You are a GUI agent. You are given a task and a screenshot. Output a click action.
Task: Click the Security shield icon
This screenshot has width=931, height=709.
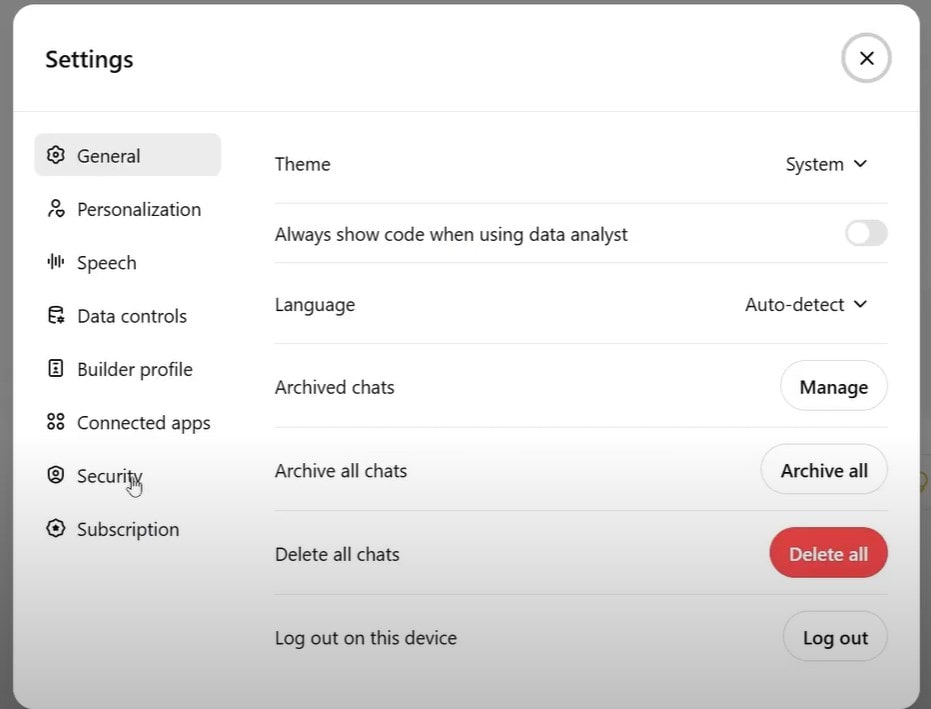(x=56, y=476)
